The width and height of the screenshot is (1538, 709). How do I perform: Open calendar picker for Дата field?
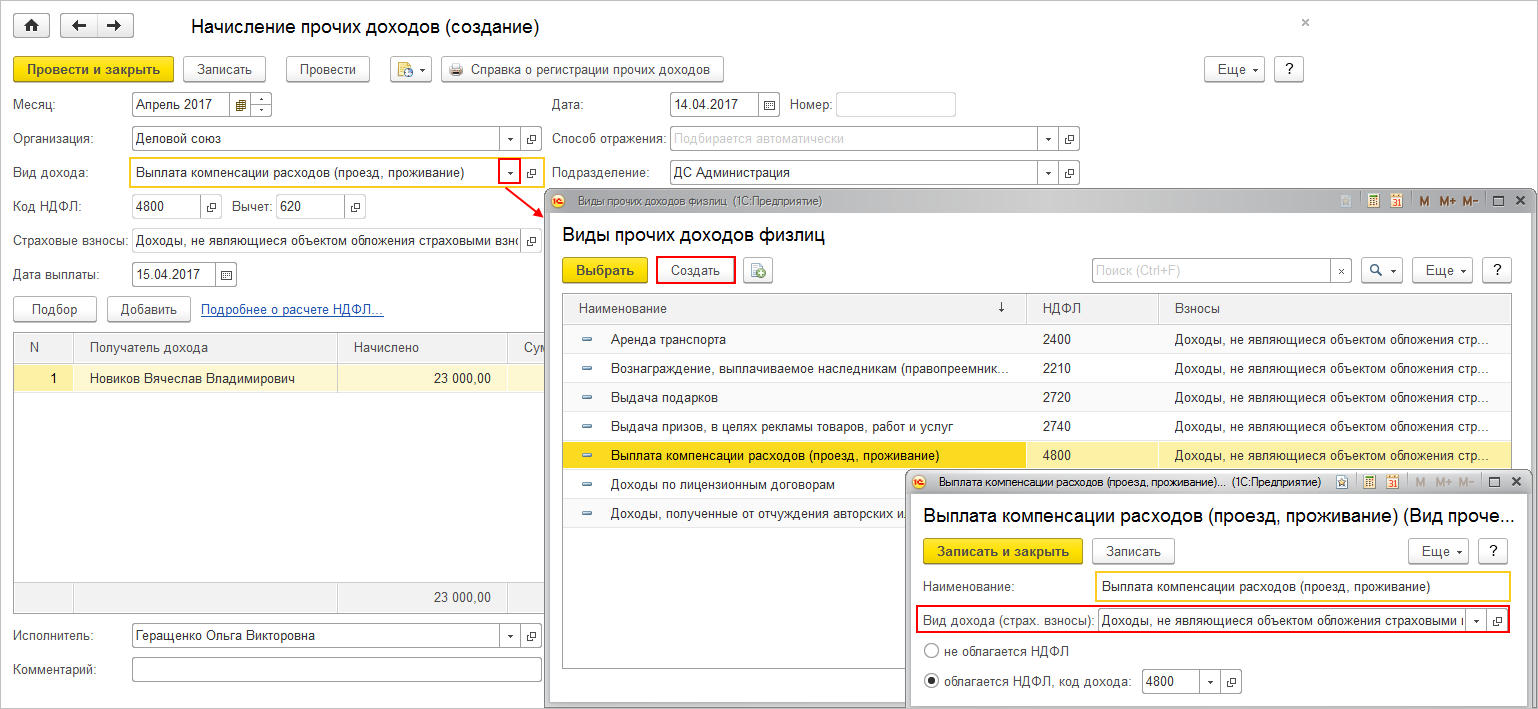coord(769,105)
